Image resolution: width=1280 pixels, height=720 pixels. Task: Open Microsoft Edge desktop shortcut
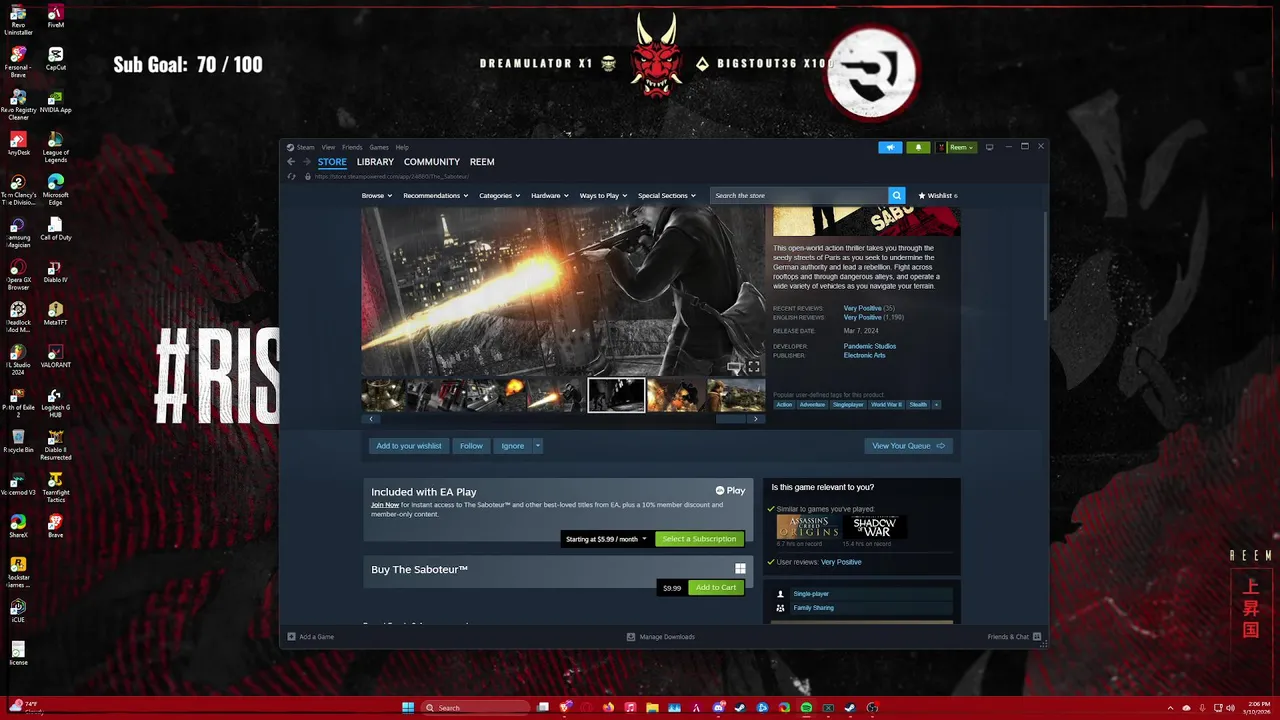(x=56, y=188)
